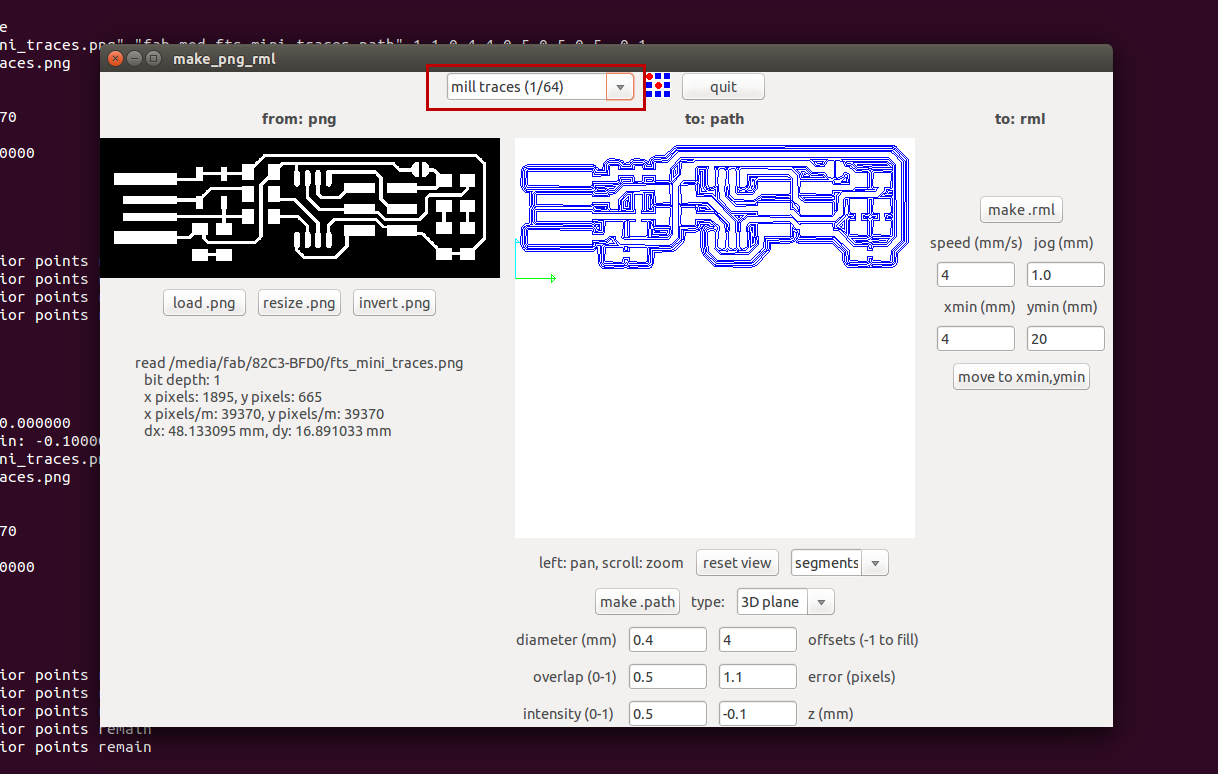Image resolution: width=1218 pixels, height=774 pixels.
Task: Click the speed (mm/s) input field
Action: coord(975,275)
